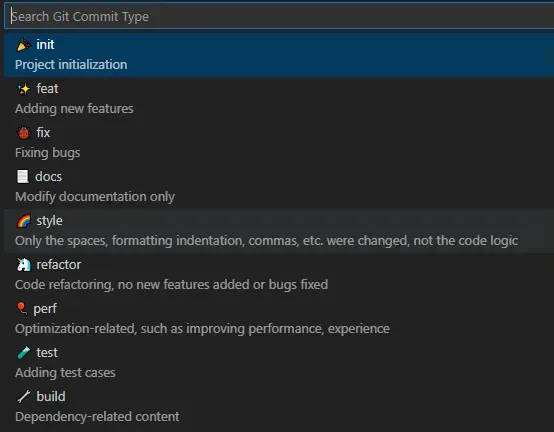
Task: Click the bug icon beside fix
Action: [24, 133]
